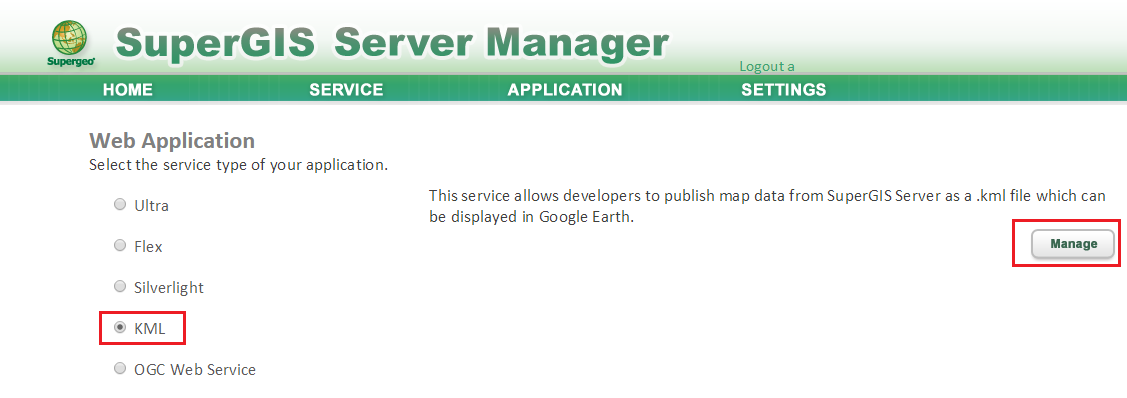Screen dimensions: 1127x398
Task: Click the KML service description text
Action: pyautogui.click(x=767, y=206)
